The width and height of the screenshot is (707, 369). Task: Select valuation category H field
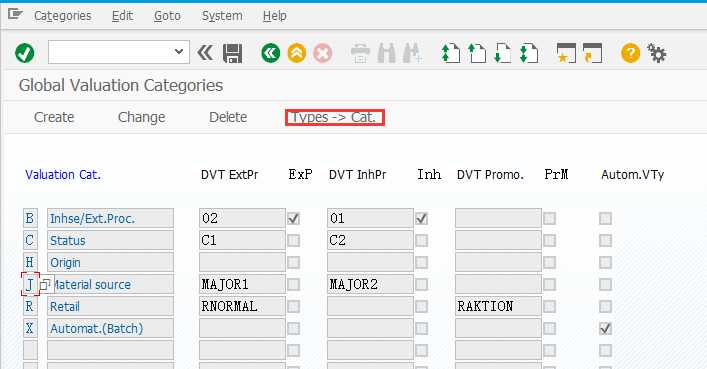click(x=30, y=263)
